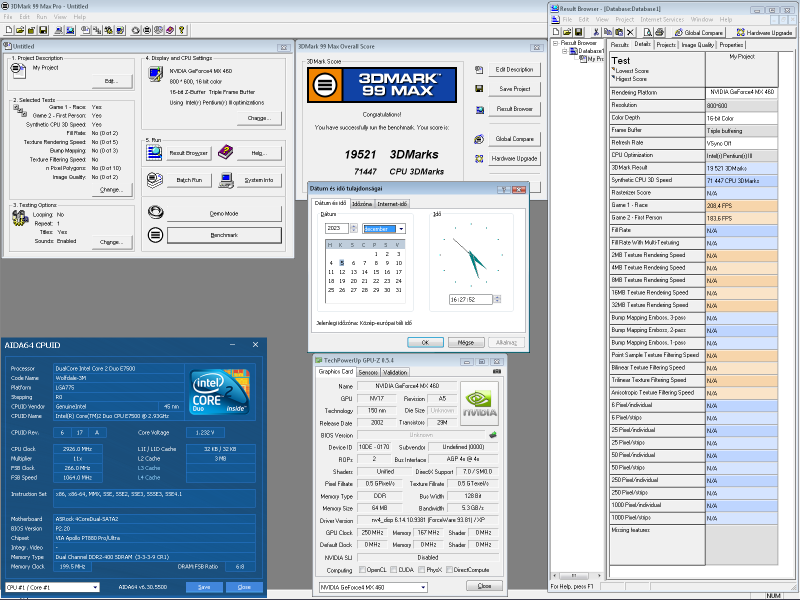Screen dimensions: 800x600
Task: Open Internet Services menu in Result Browser
Action: pyautogui.click(x=662, y=20)
